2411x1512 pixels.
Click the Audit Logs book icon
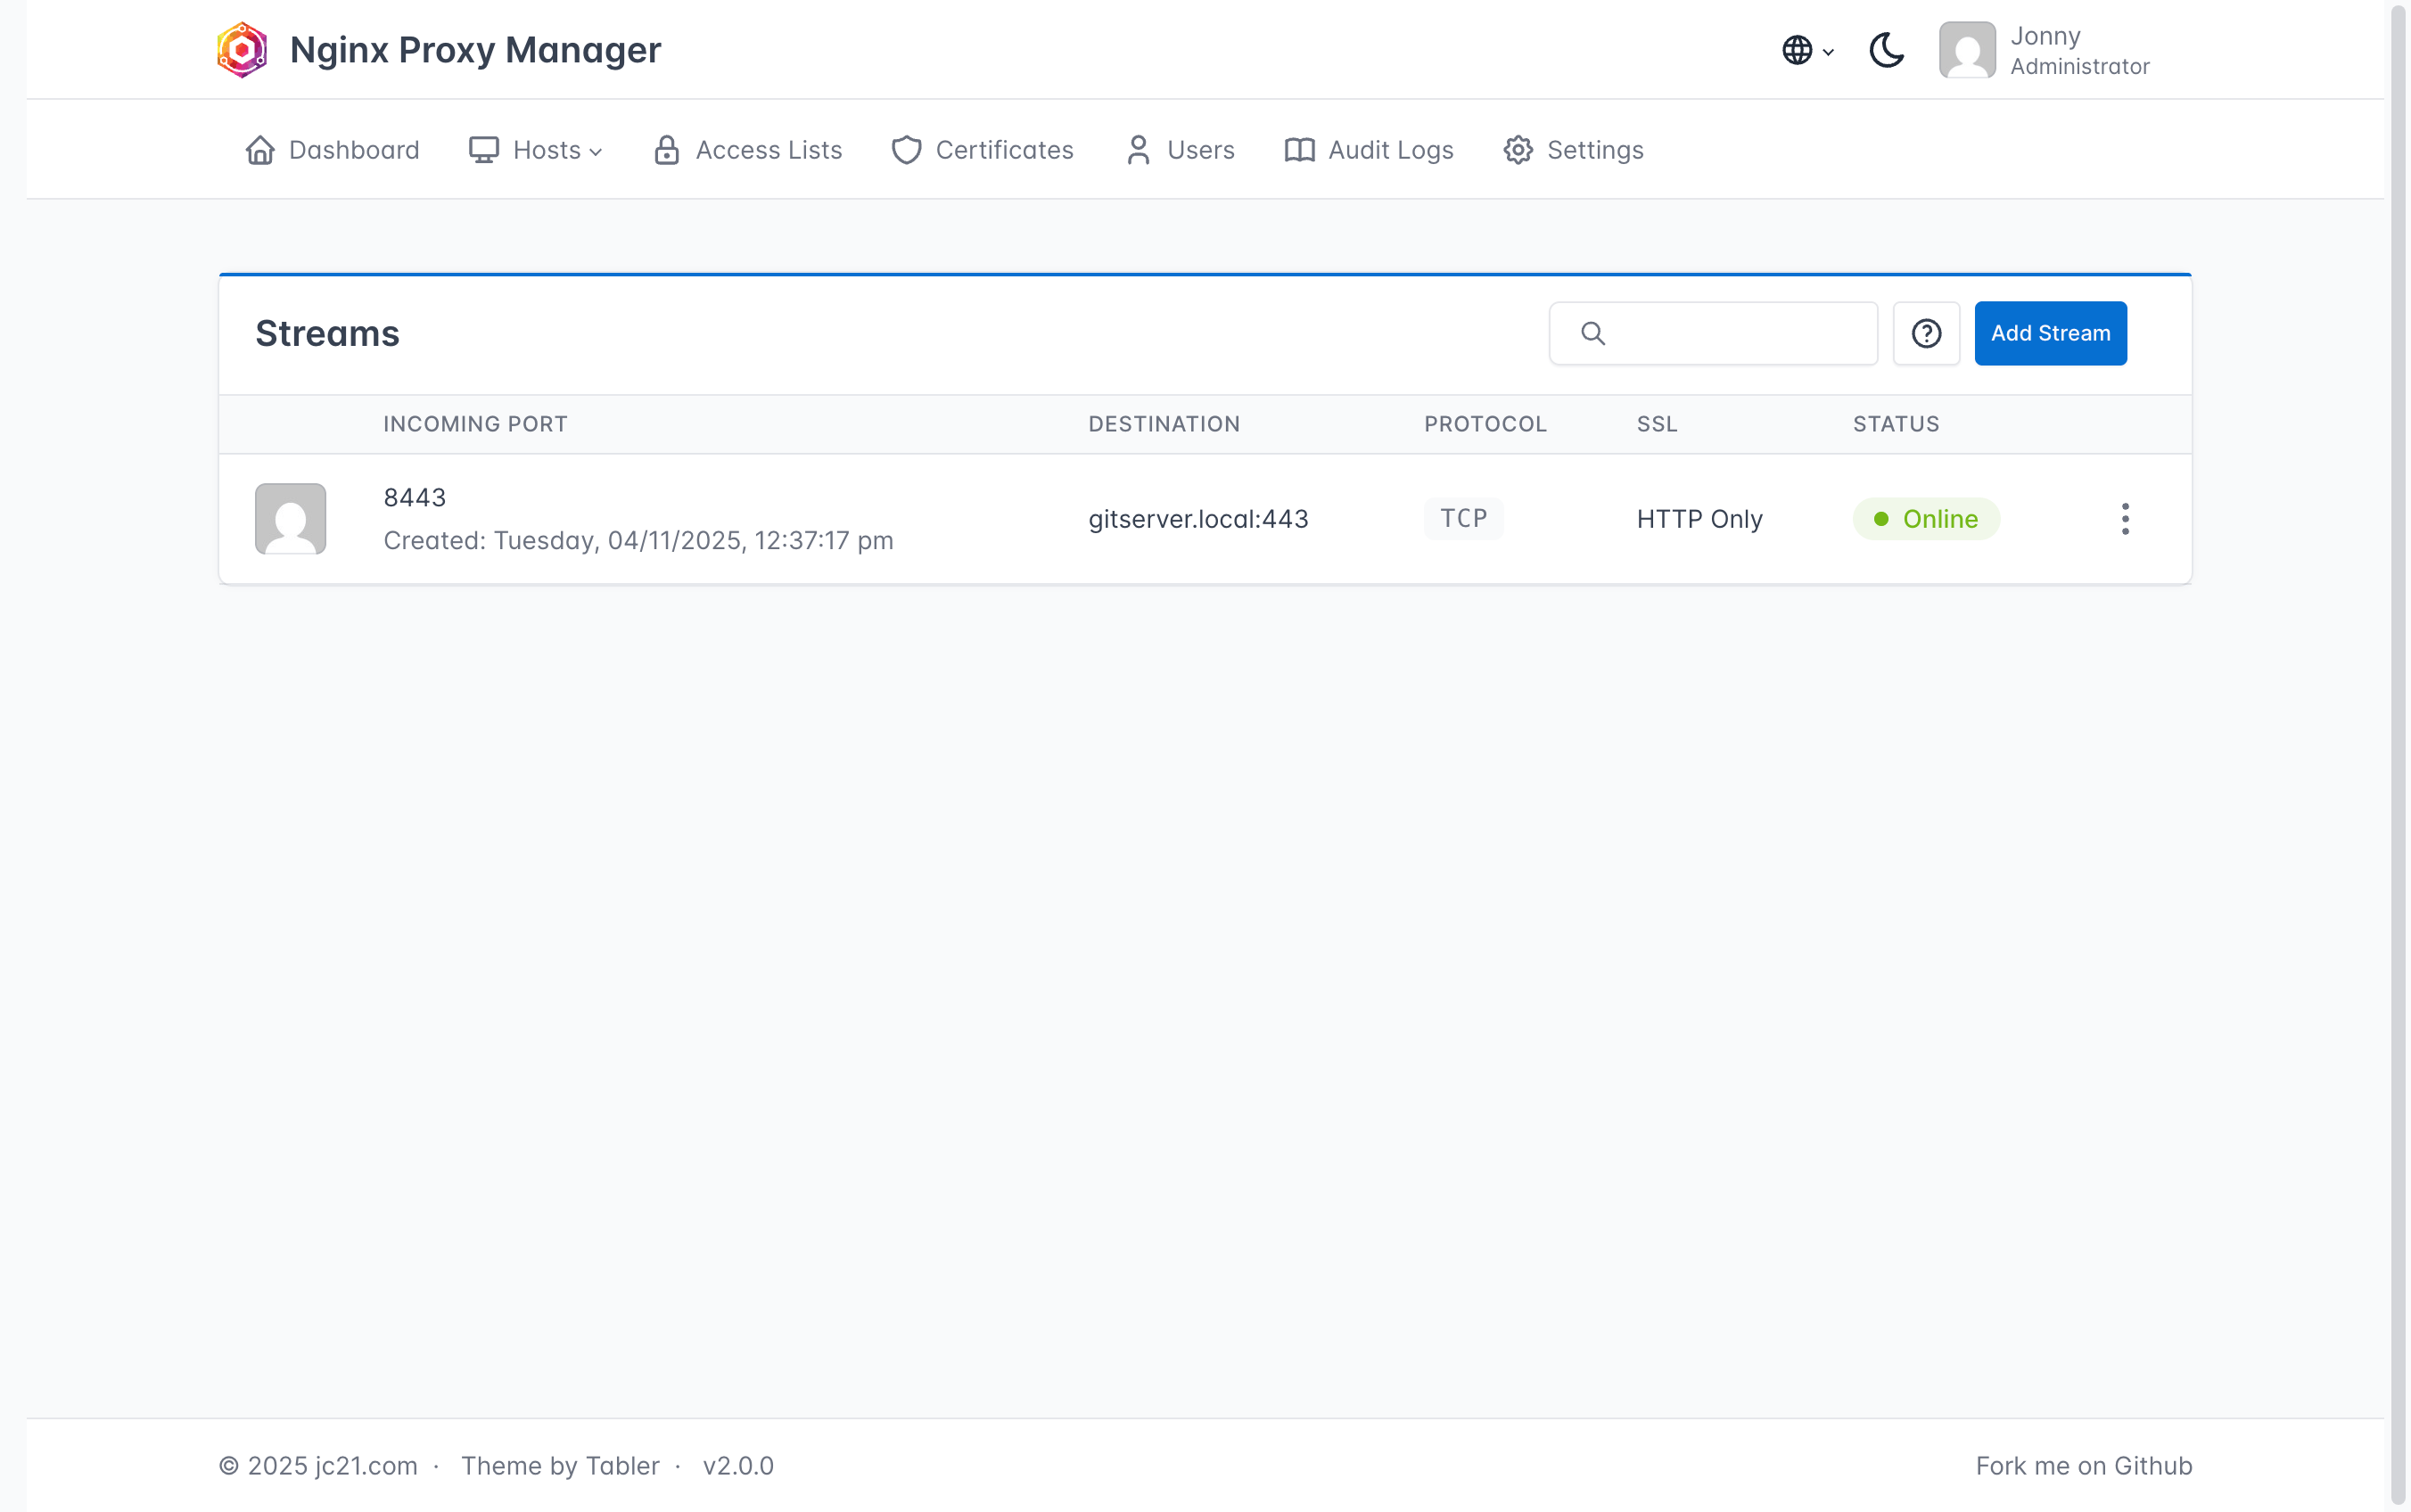click(1299, 150)
